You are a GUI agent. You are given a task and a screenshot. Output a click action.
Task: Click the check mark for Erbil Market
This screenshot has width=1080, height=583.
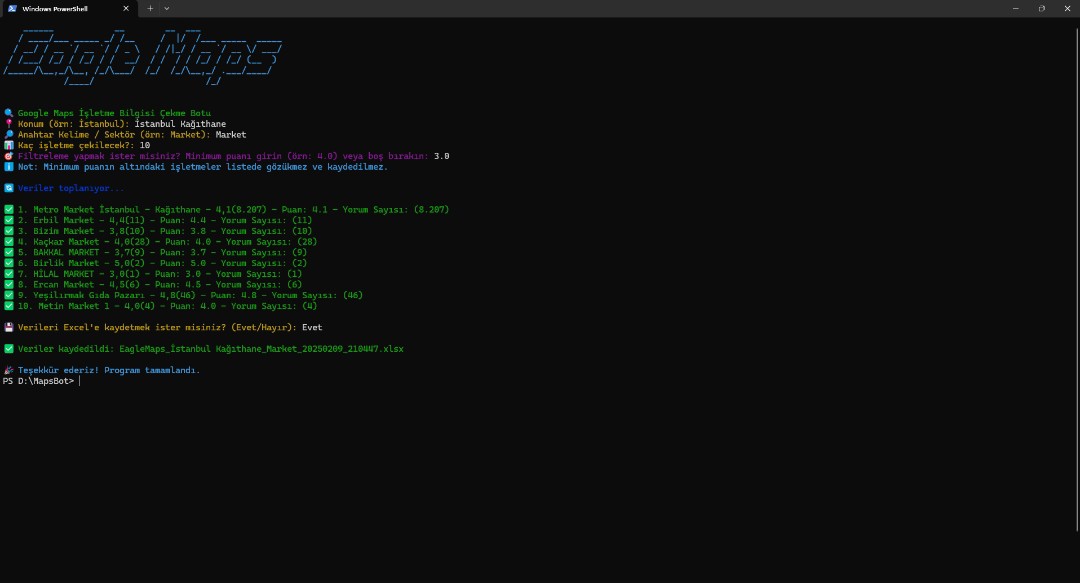click(9, 221)
